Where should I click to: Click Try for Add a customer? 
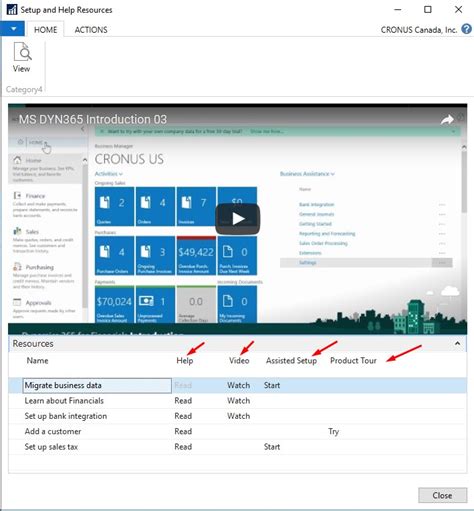point(334,432)
